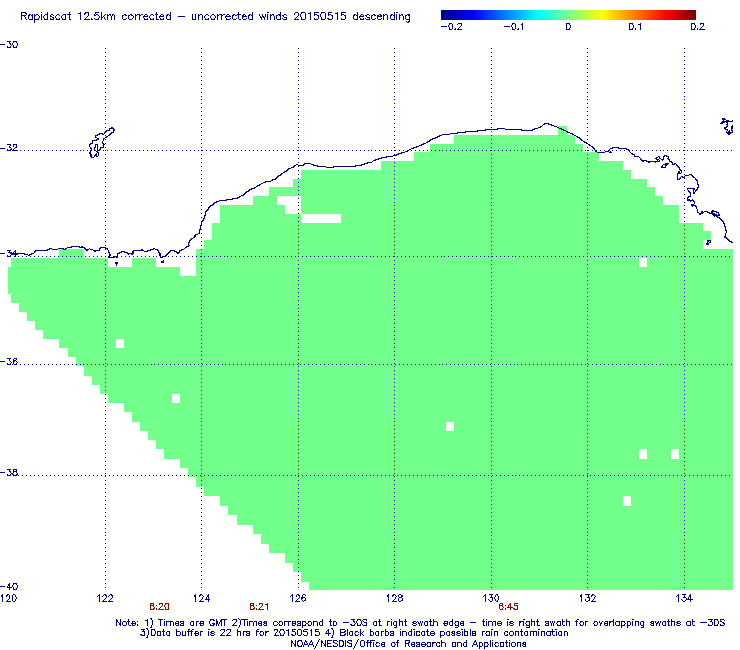Click the Rapidscat 12.5km corrected winds title

[x=215, y=17]
